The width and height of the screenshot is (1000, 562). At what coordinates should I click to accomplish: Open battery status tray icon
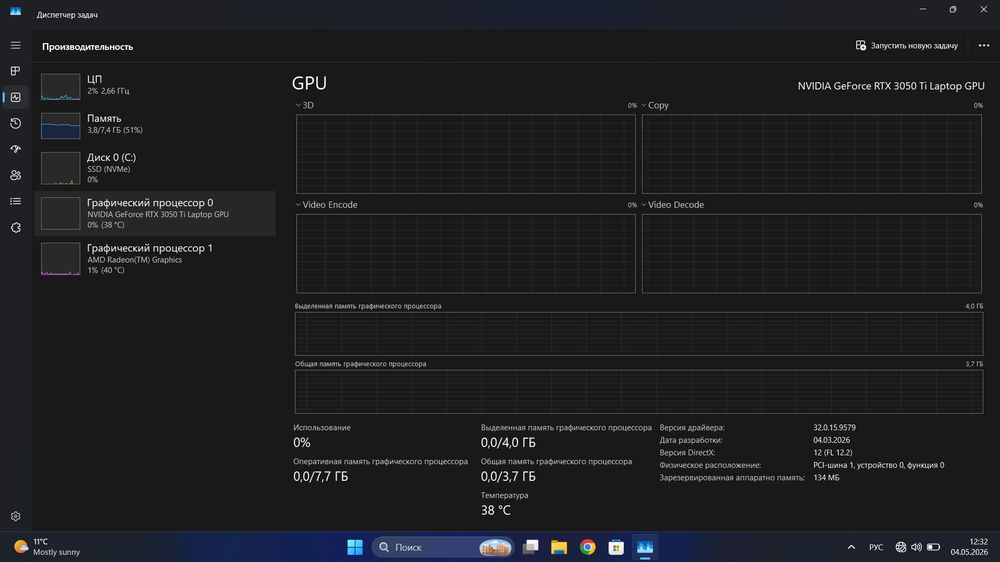pyautogui.click(x=933, y=547)
